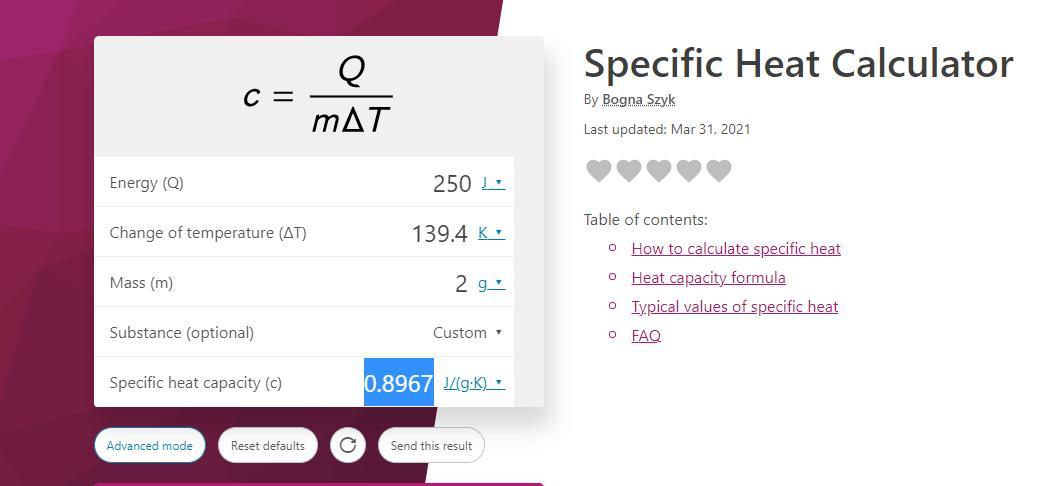
Task: Rate with the third heart icon
Action: (658, 171)
